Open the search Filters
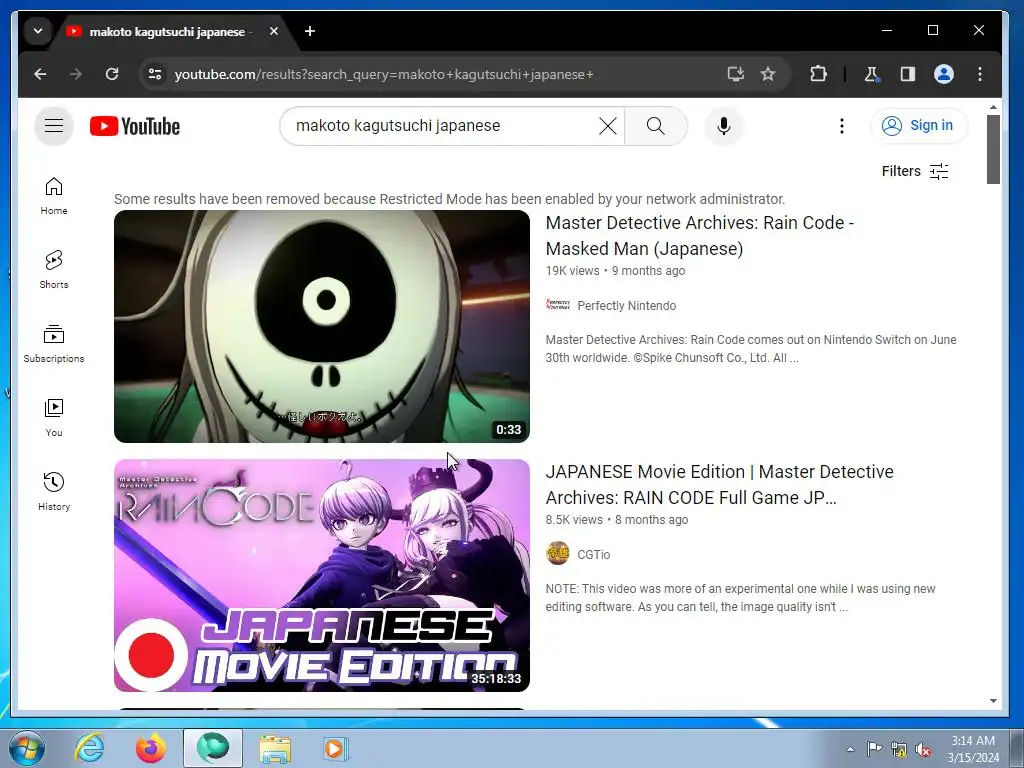Viewport: 1024px width, 768px height. [x=915, y=171]
